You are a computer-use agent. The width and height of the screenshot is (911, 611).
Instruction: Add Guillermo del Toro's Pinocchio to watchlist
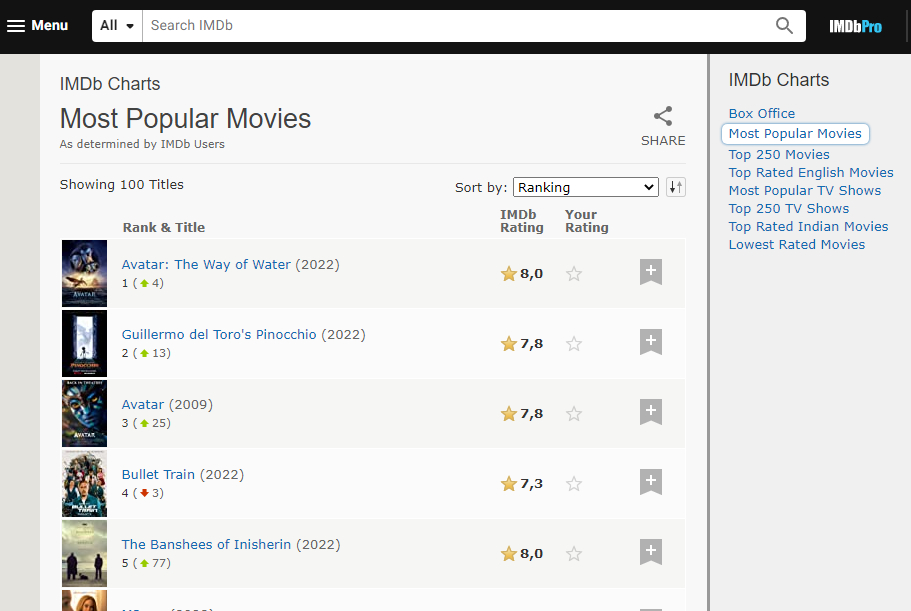(651, 342)
